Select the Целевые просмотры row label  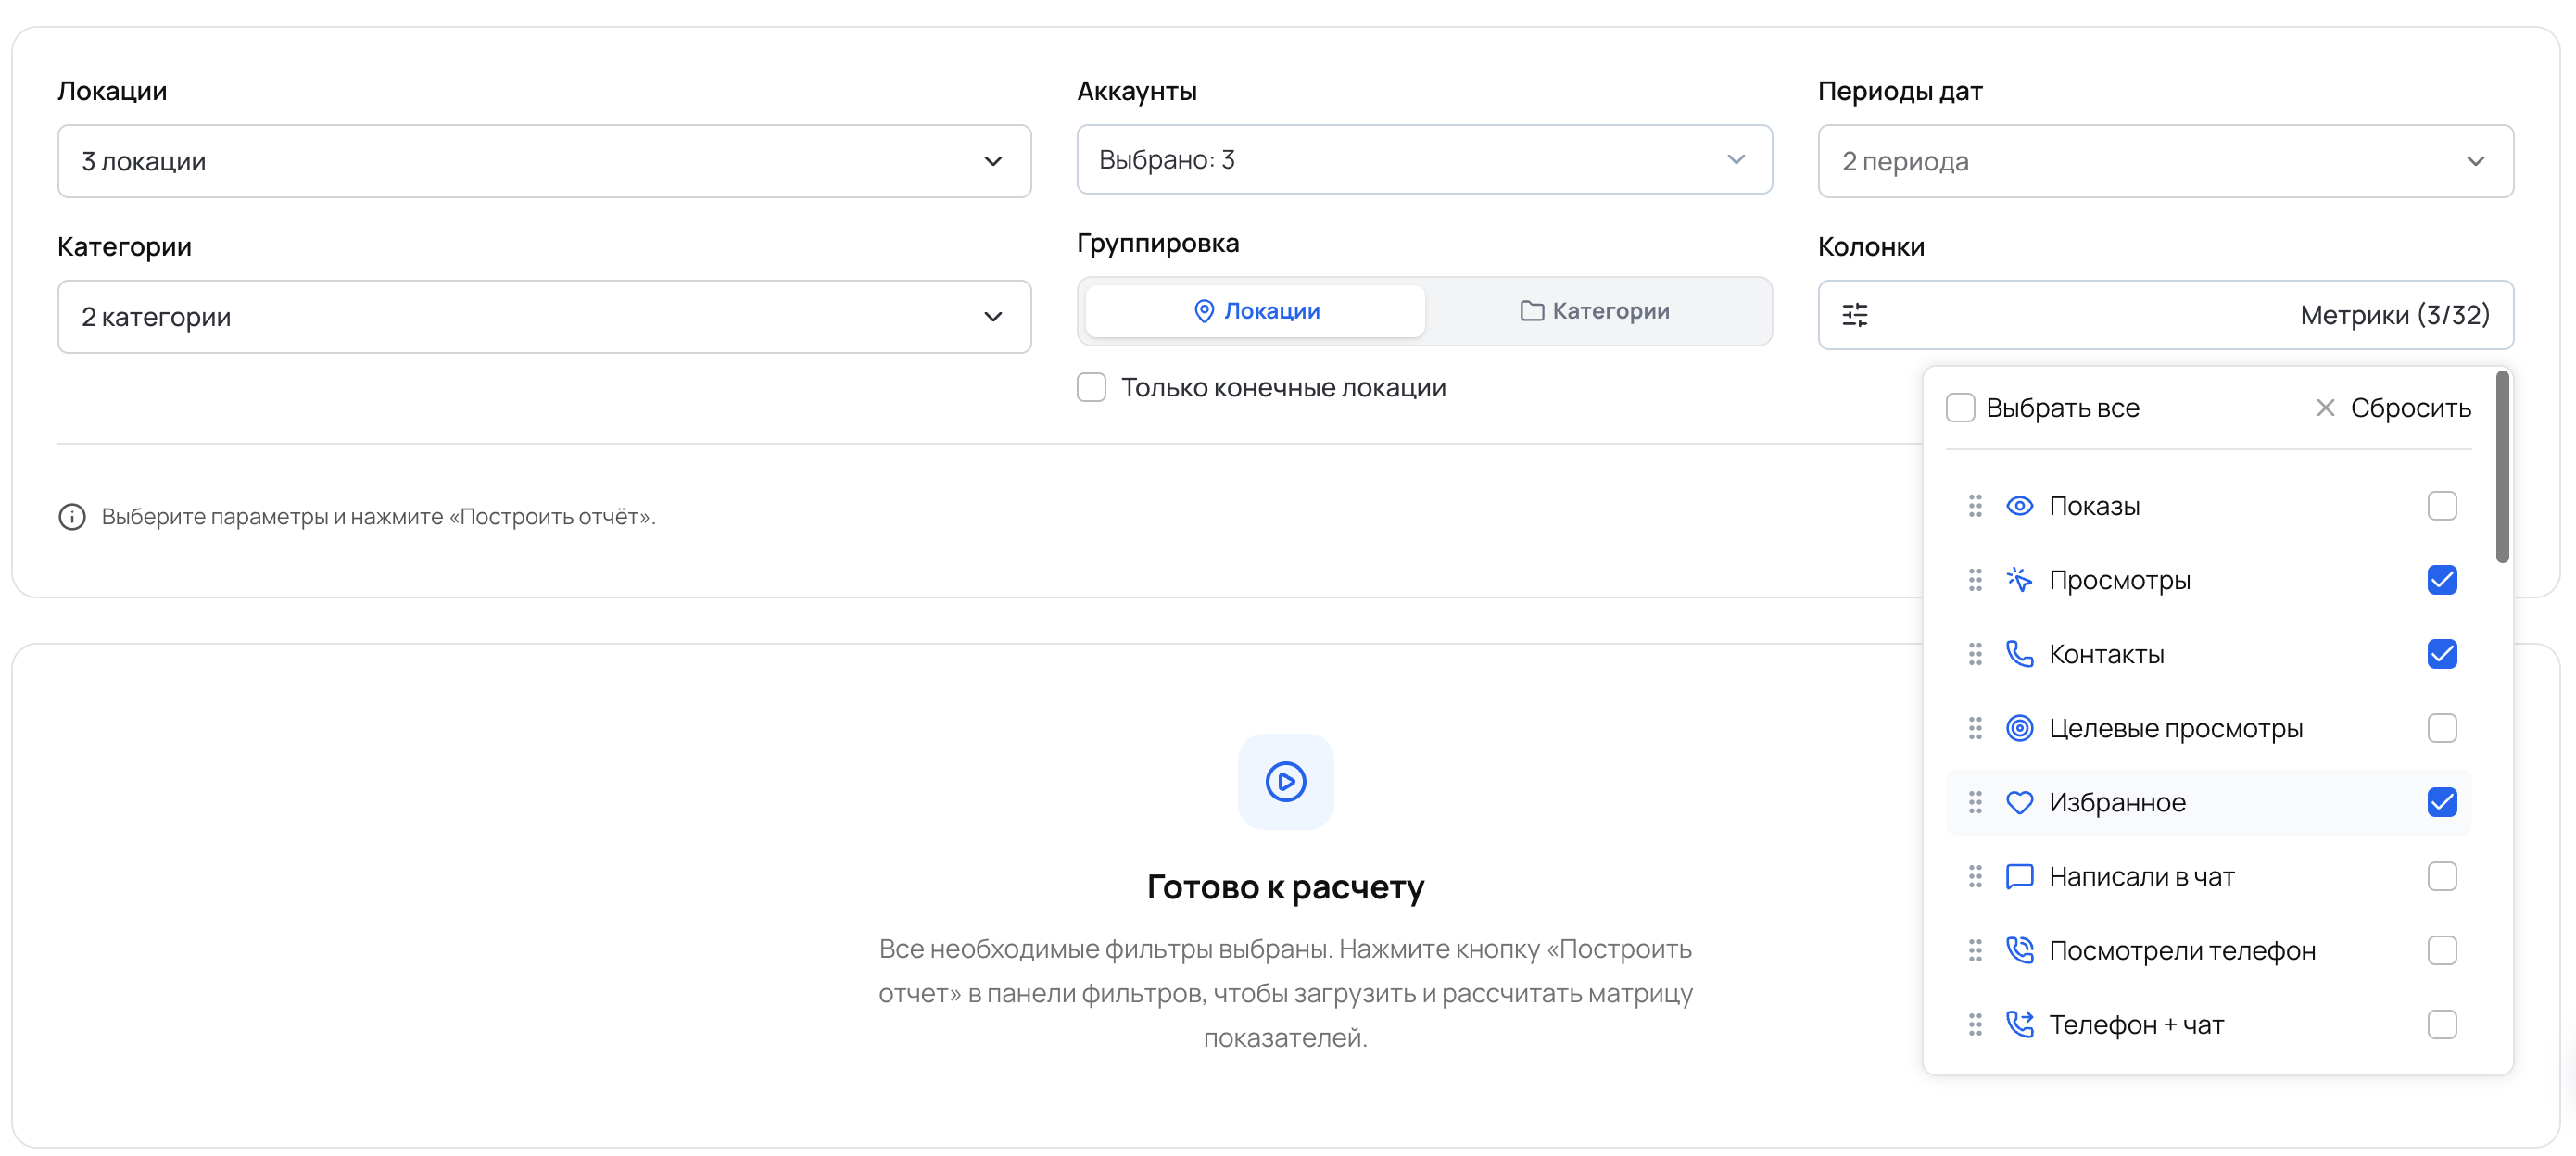click(x=2175, y=728)
